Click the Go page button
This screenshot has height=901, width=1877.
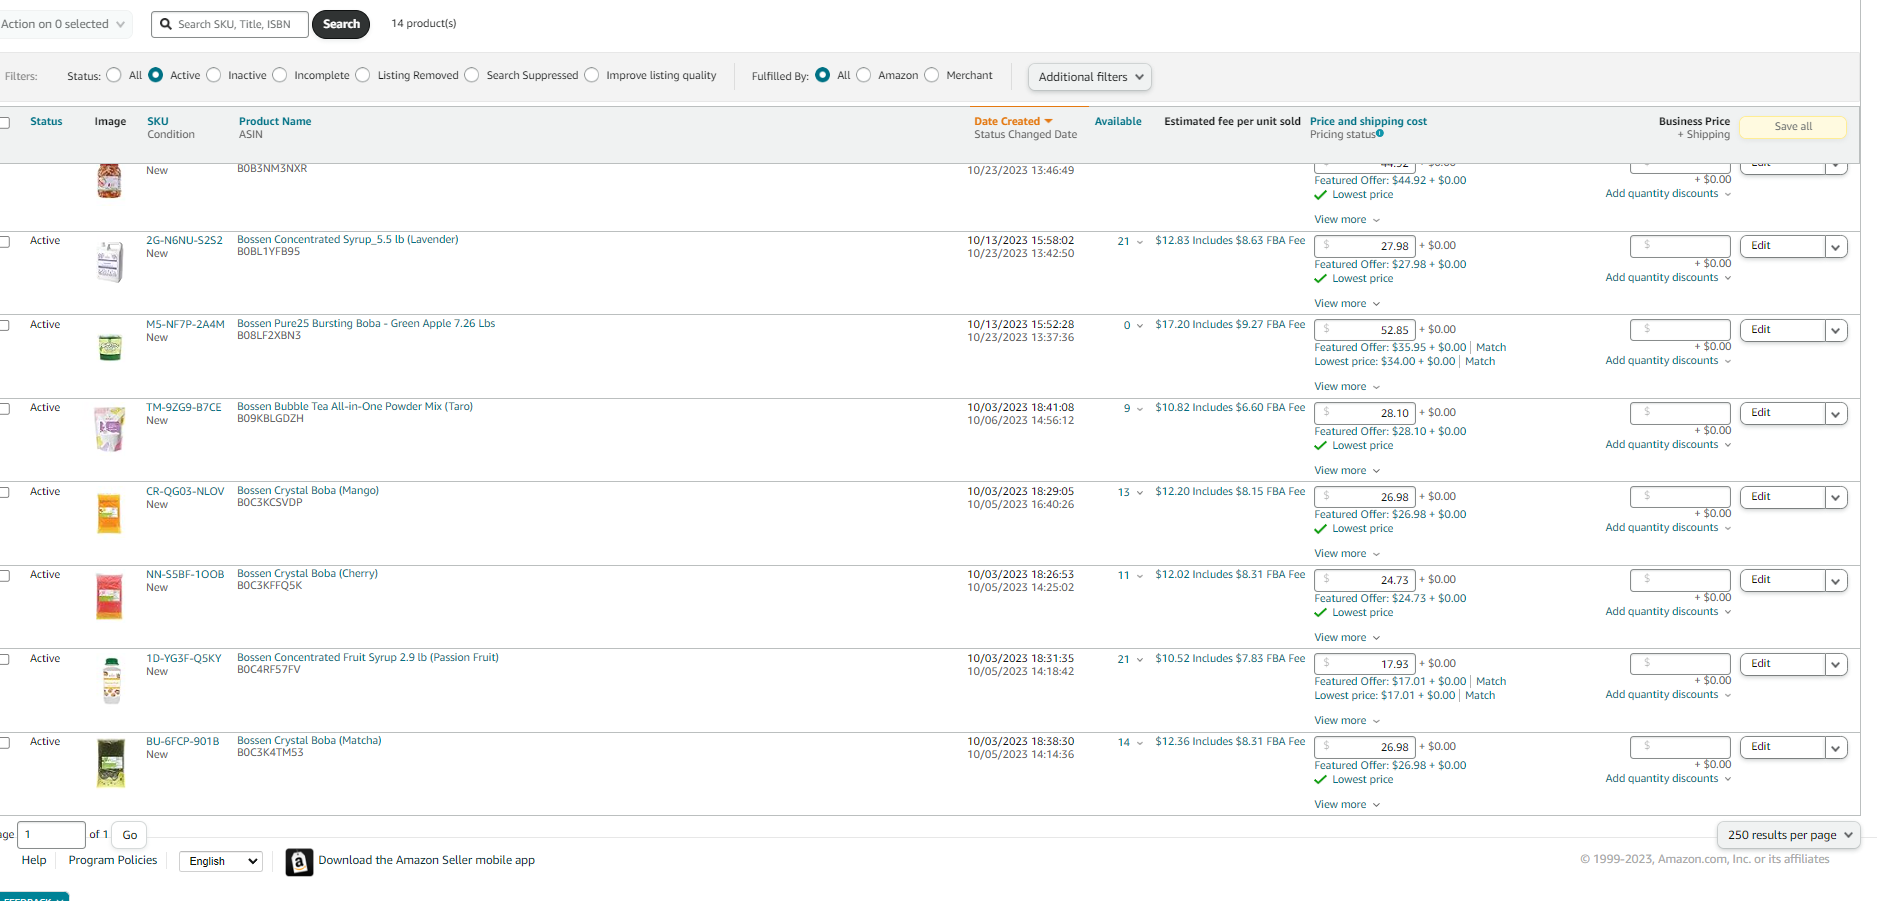(x=130, y=835)
